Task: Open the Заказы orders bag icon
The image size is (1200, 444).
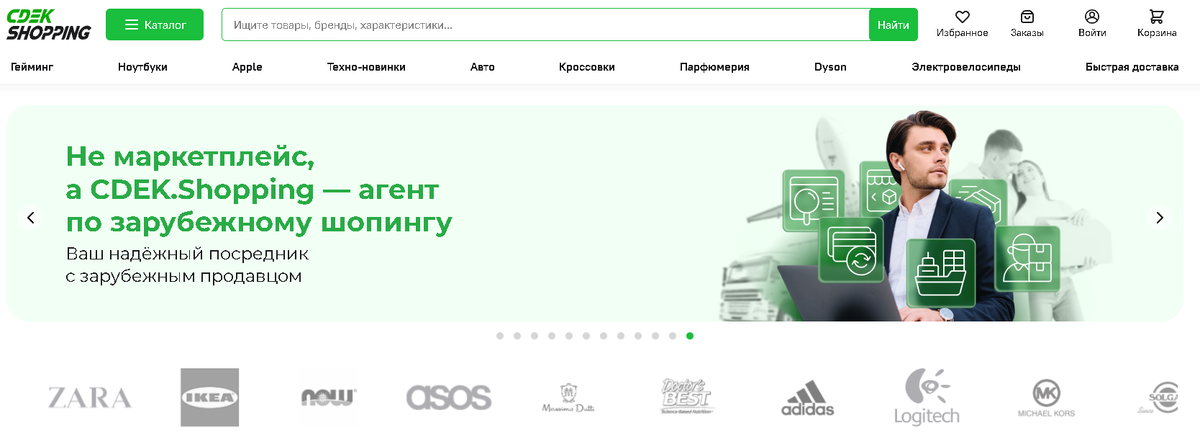Action: (1027, 17)
